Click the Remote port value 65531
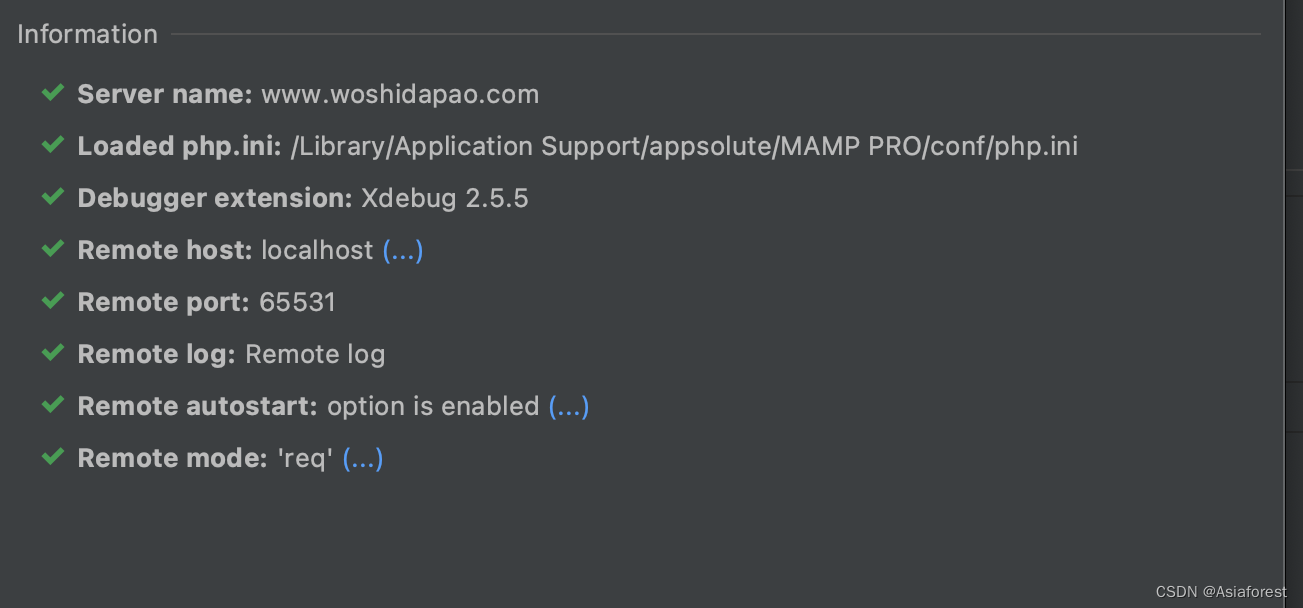The height and width of the screenshot is (608, 1303). click(297, 301)
